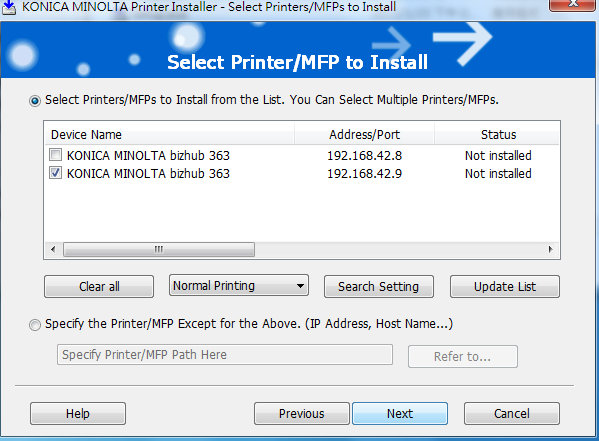Click the Status column header
This screenshot has height=441, width=599.
pos(497,135)
